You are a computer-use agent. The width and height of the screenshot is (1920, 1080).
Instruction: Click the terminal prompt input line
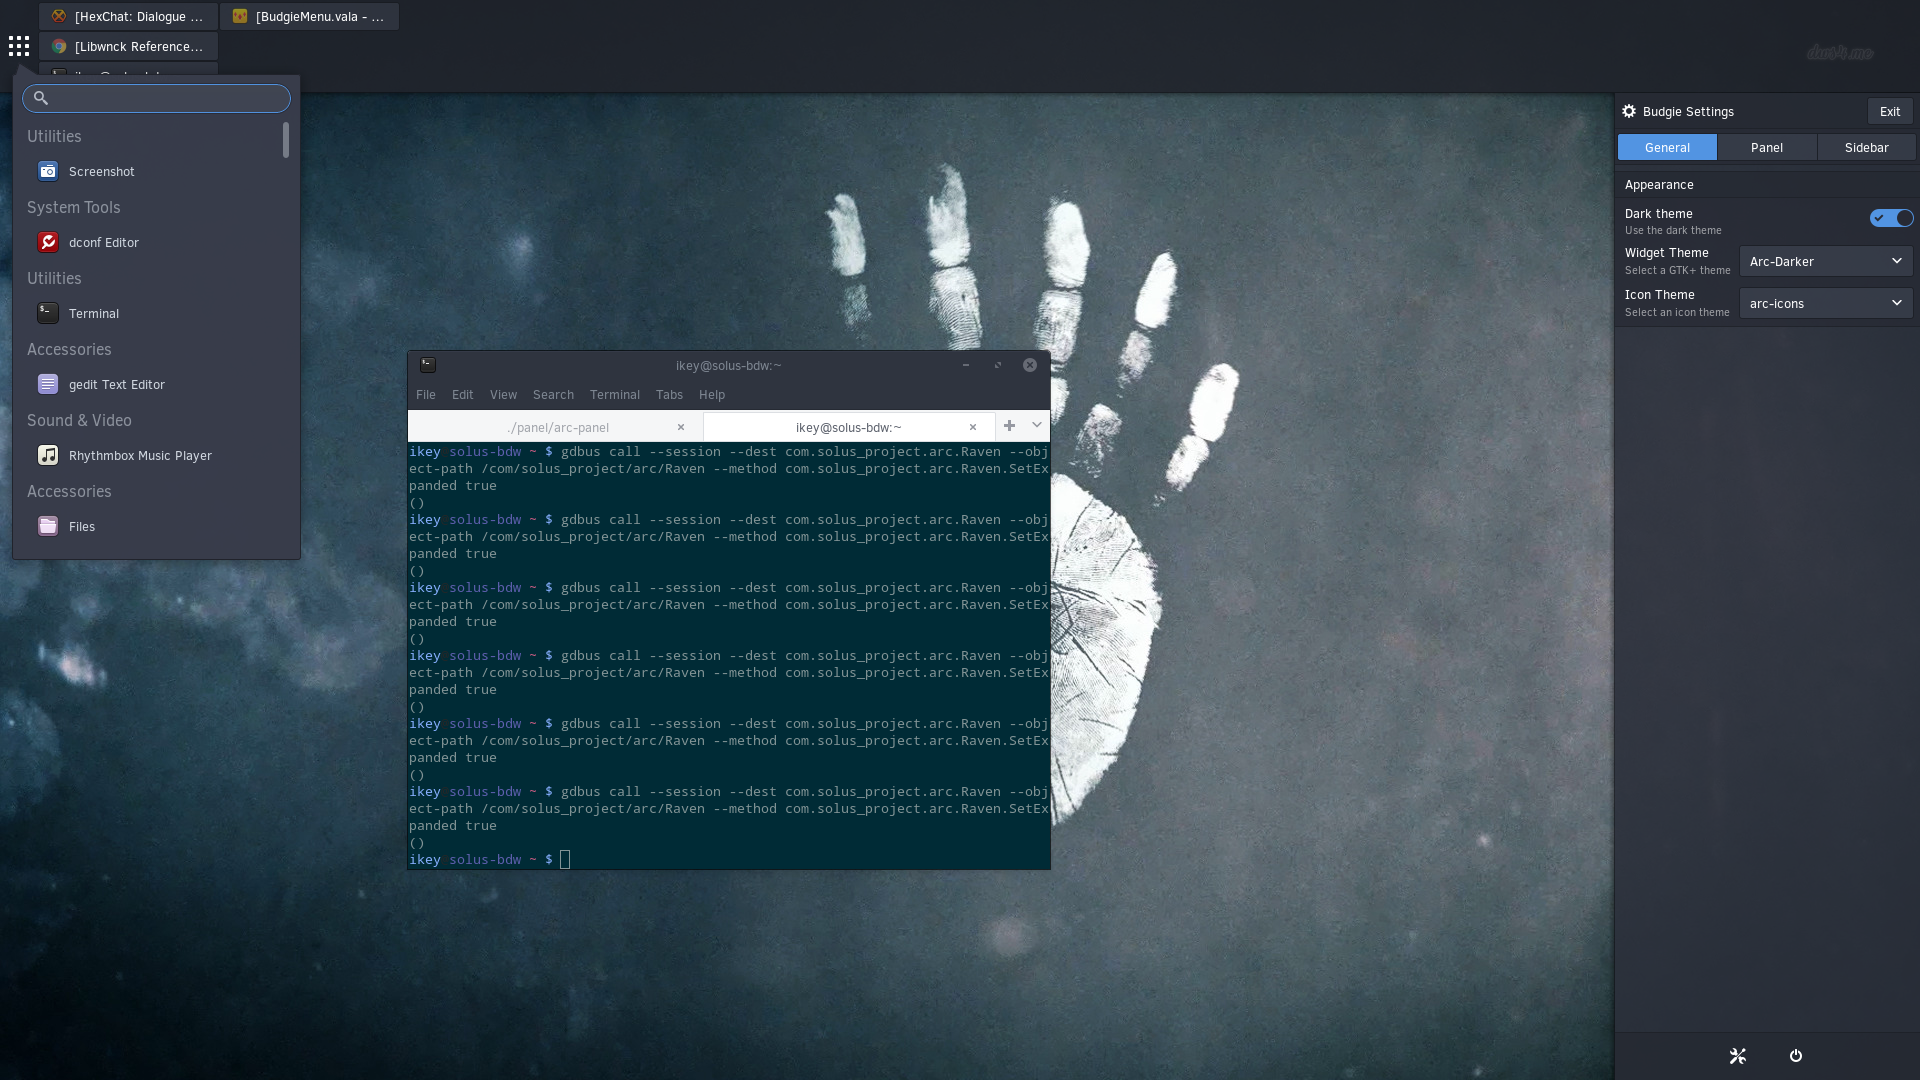point(729,859)
